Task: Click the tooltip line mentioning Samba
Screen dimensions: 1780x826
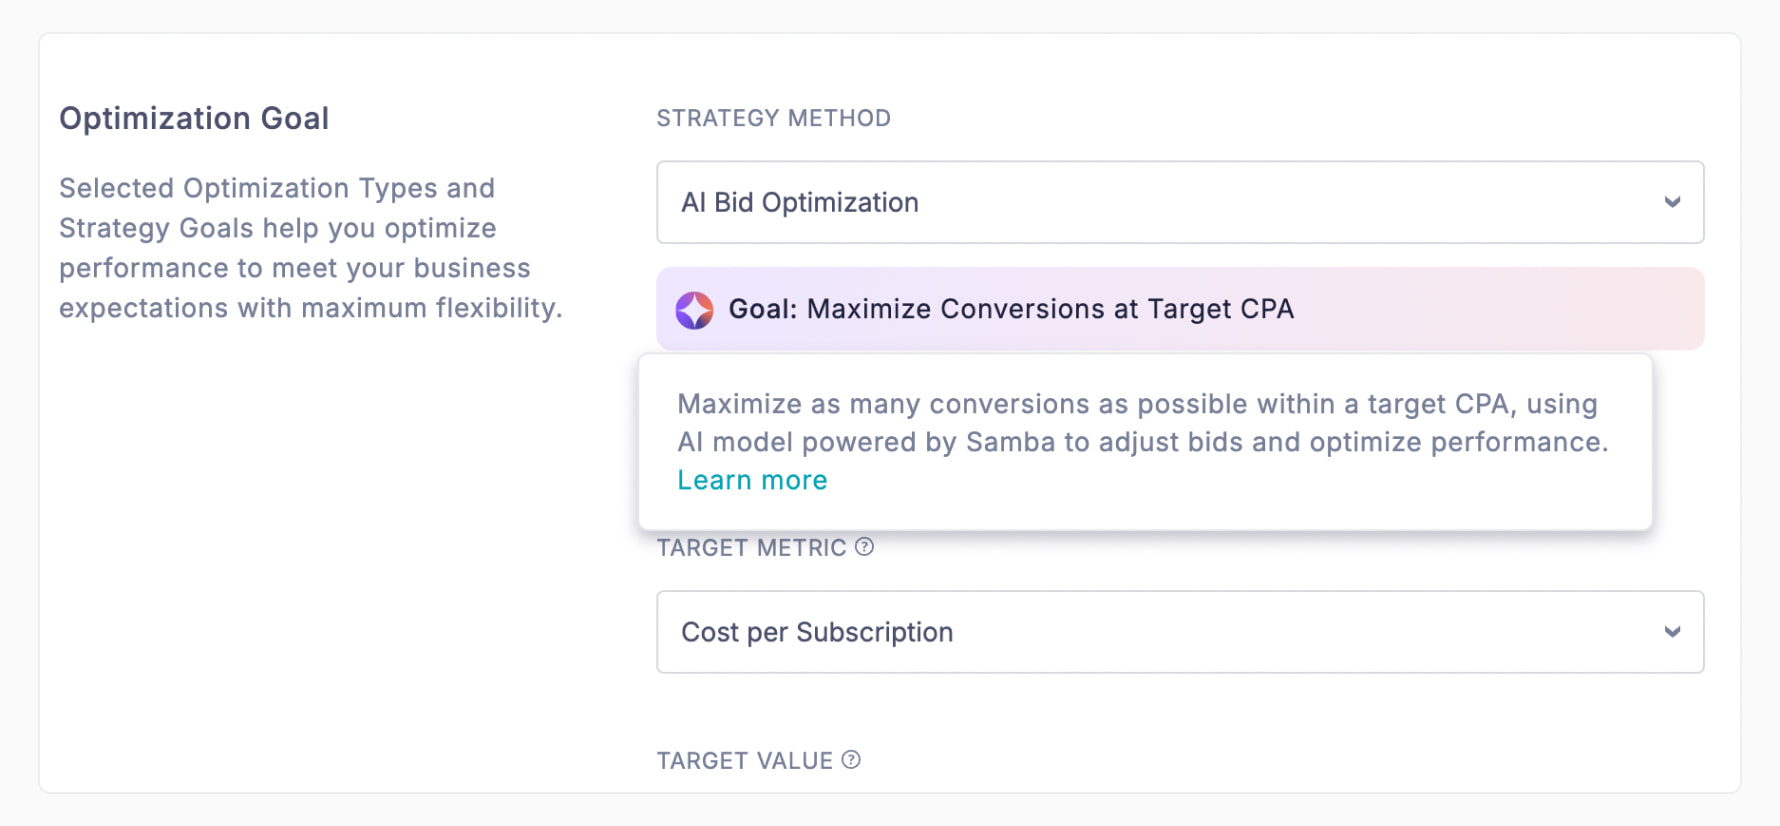Action: (x=1142, y=442)
